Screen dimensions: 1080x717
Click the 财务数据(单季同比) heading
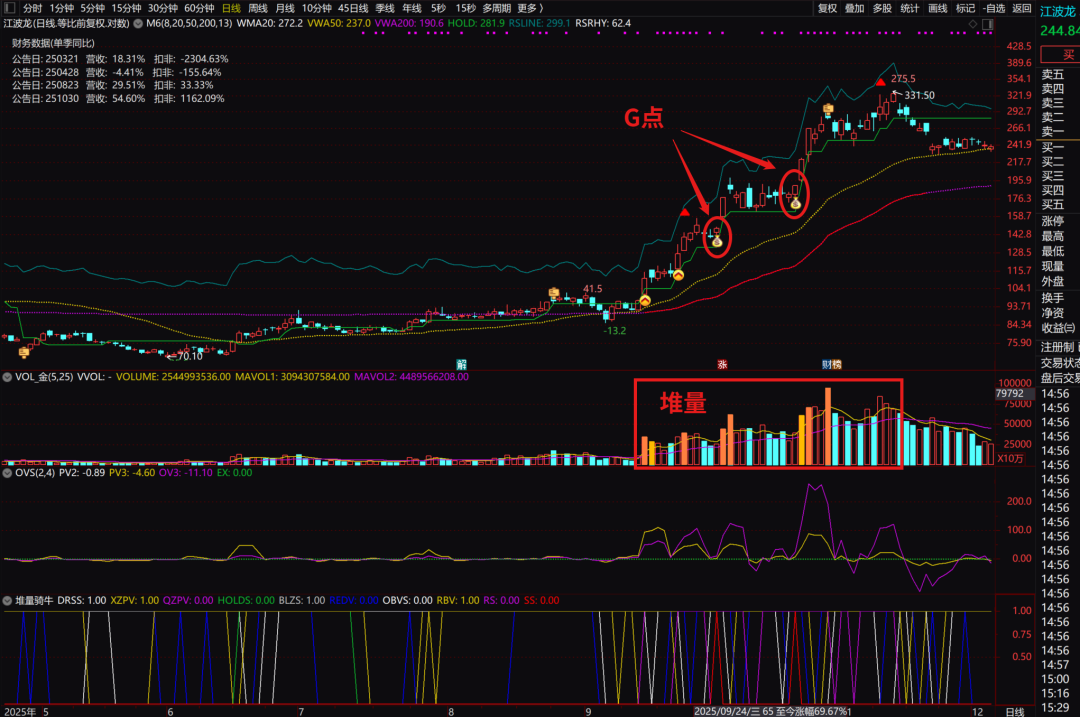[53, 43]
